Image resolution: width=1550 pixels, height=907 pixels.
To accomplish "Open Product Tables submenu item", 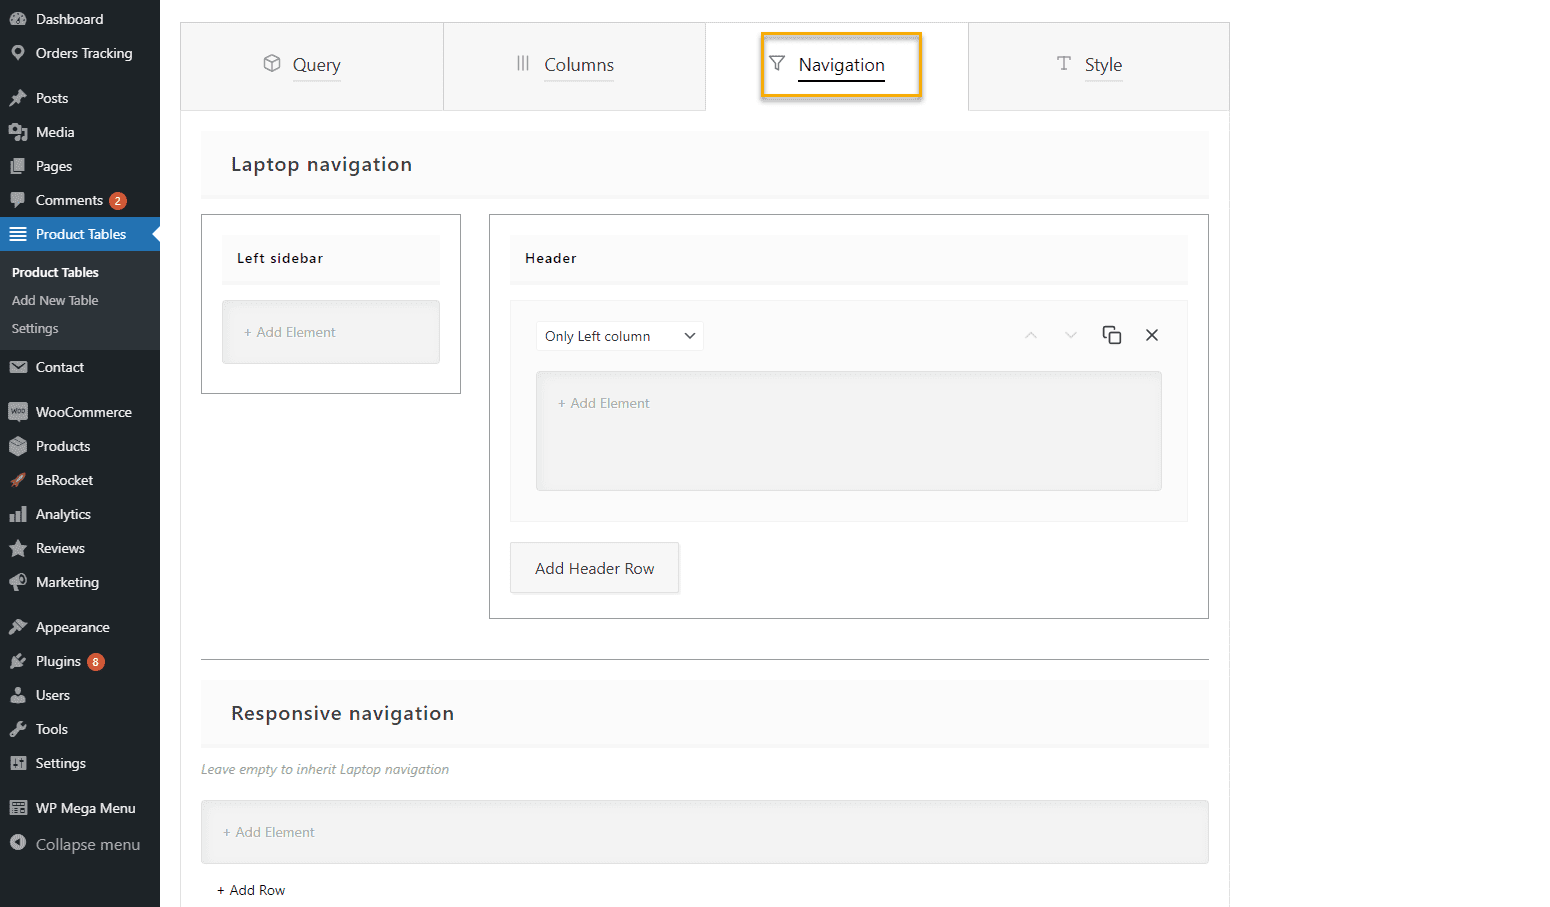I will coord(55,272).
